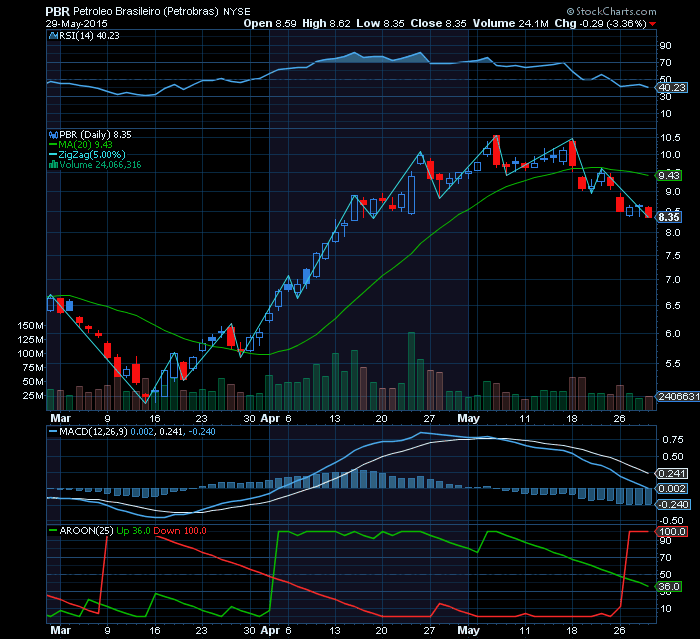Click the Volume 24.1M header value
The image size is (700, 639).
[510, 23]
